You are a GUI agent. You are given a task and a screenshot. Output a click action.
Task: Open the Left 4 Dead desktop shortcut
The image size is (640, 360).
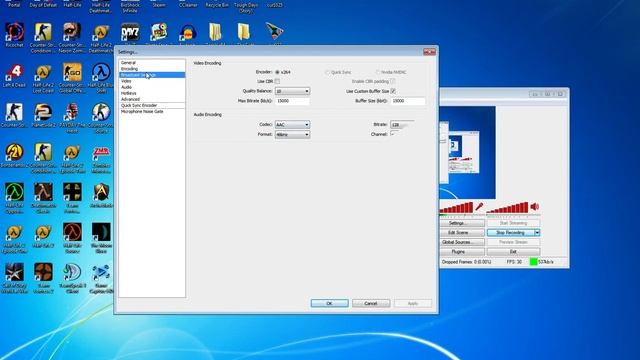pos(14,75)
